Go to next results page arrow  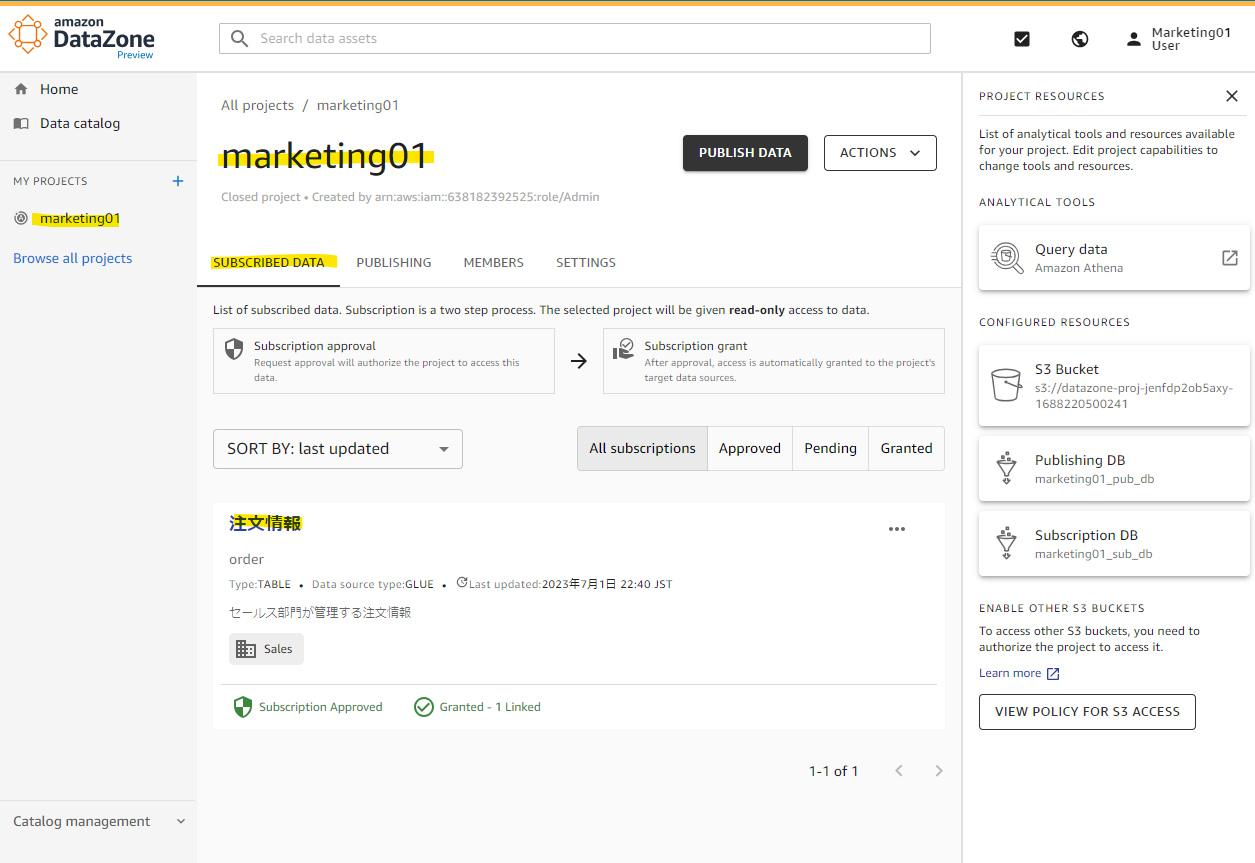click(x=939, y=770)
